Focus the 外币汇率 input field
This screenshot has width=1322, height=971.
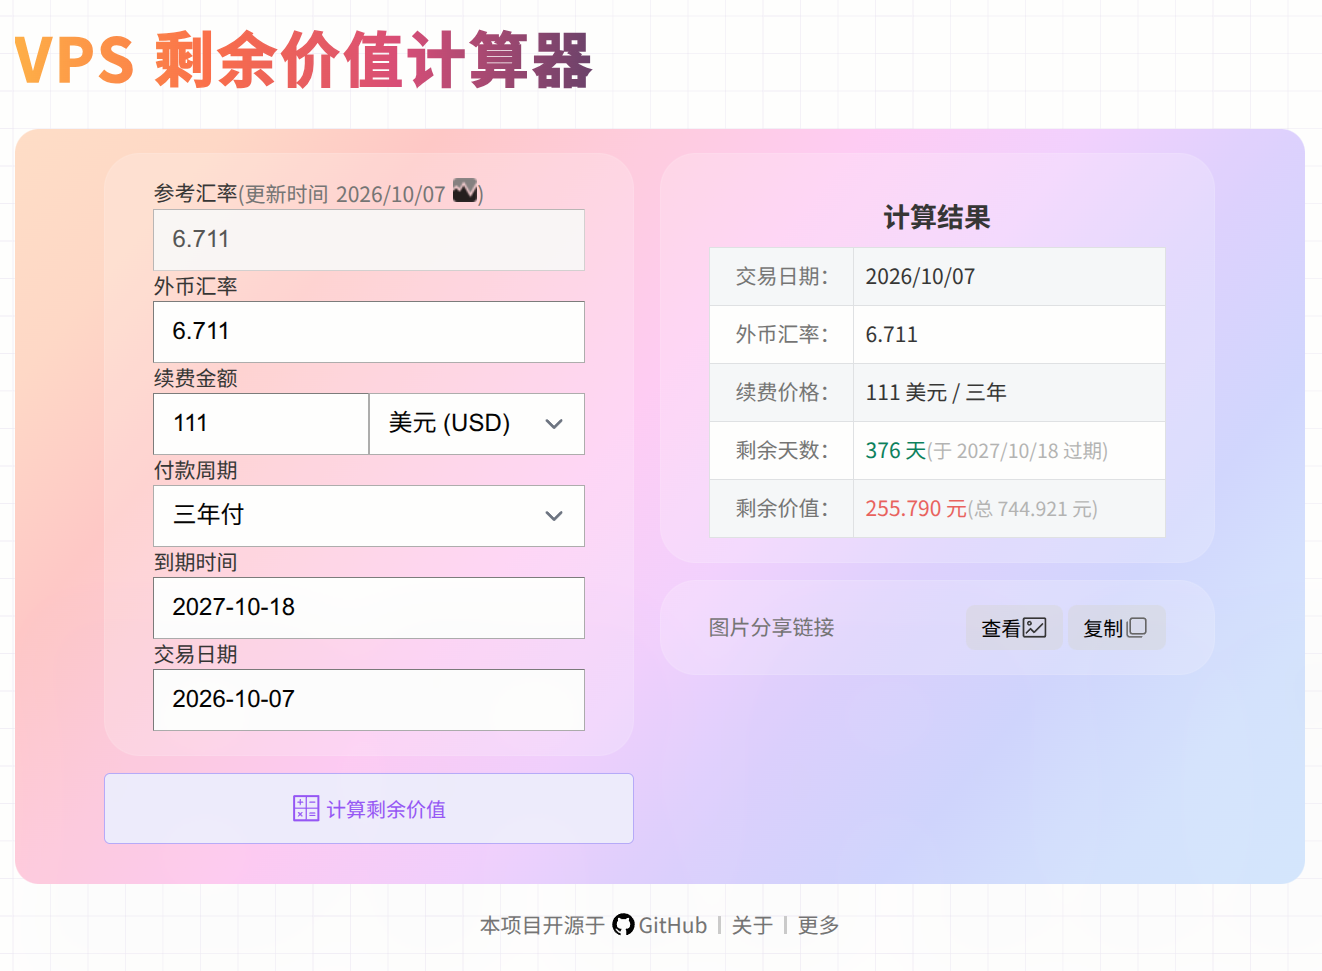click(x=369, y=332)
